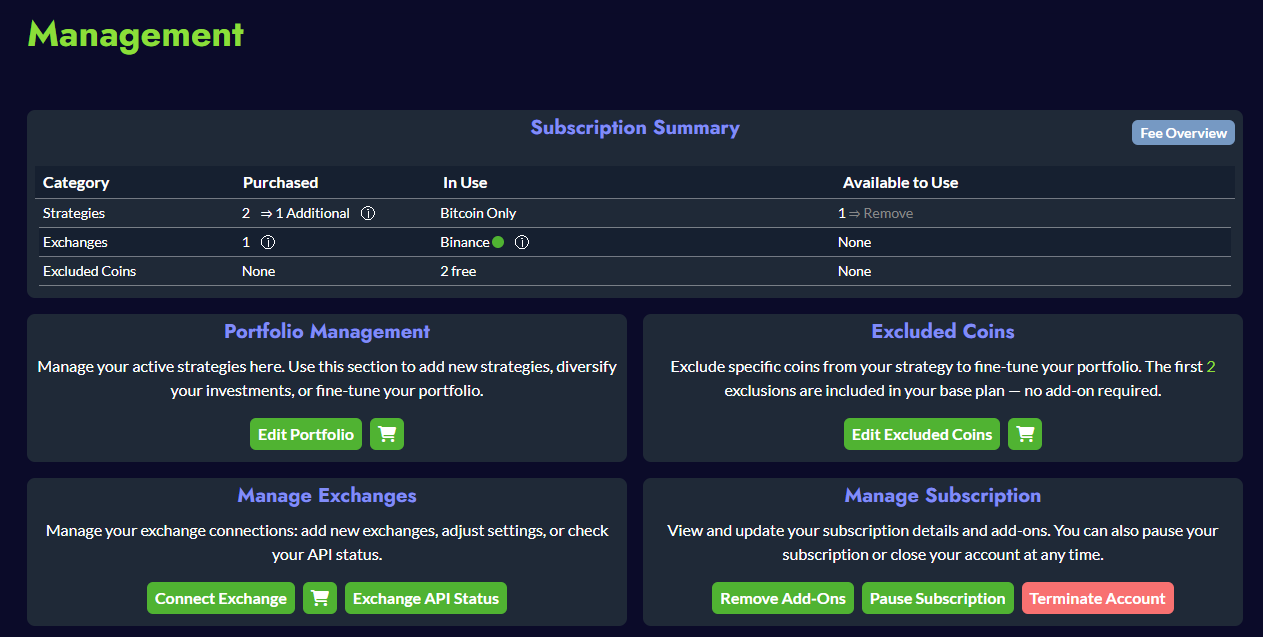Click the info icon next to Strategies purchased
The image size is (1263, 637).
(x=368, y=213)
